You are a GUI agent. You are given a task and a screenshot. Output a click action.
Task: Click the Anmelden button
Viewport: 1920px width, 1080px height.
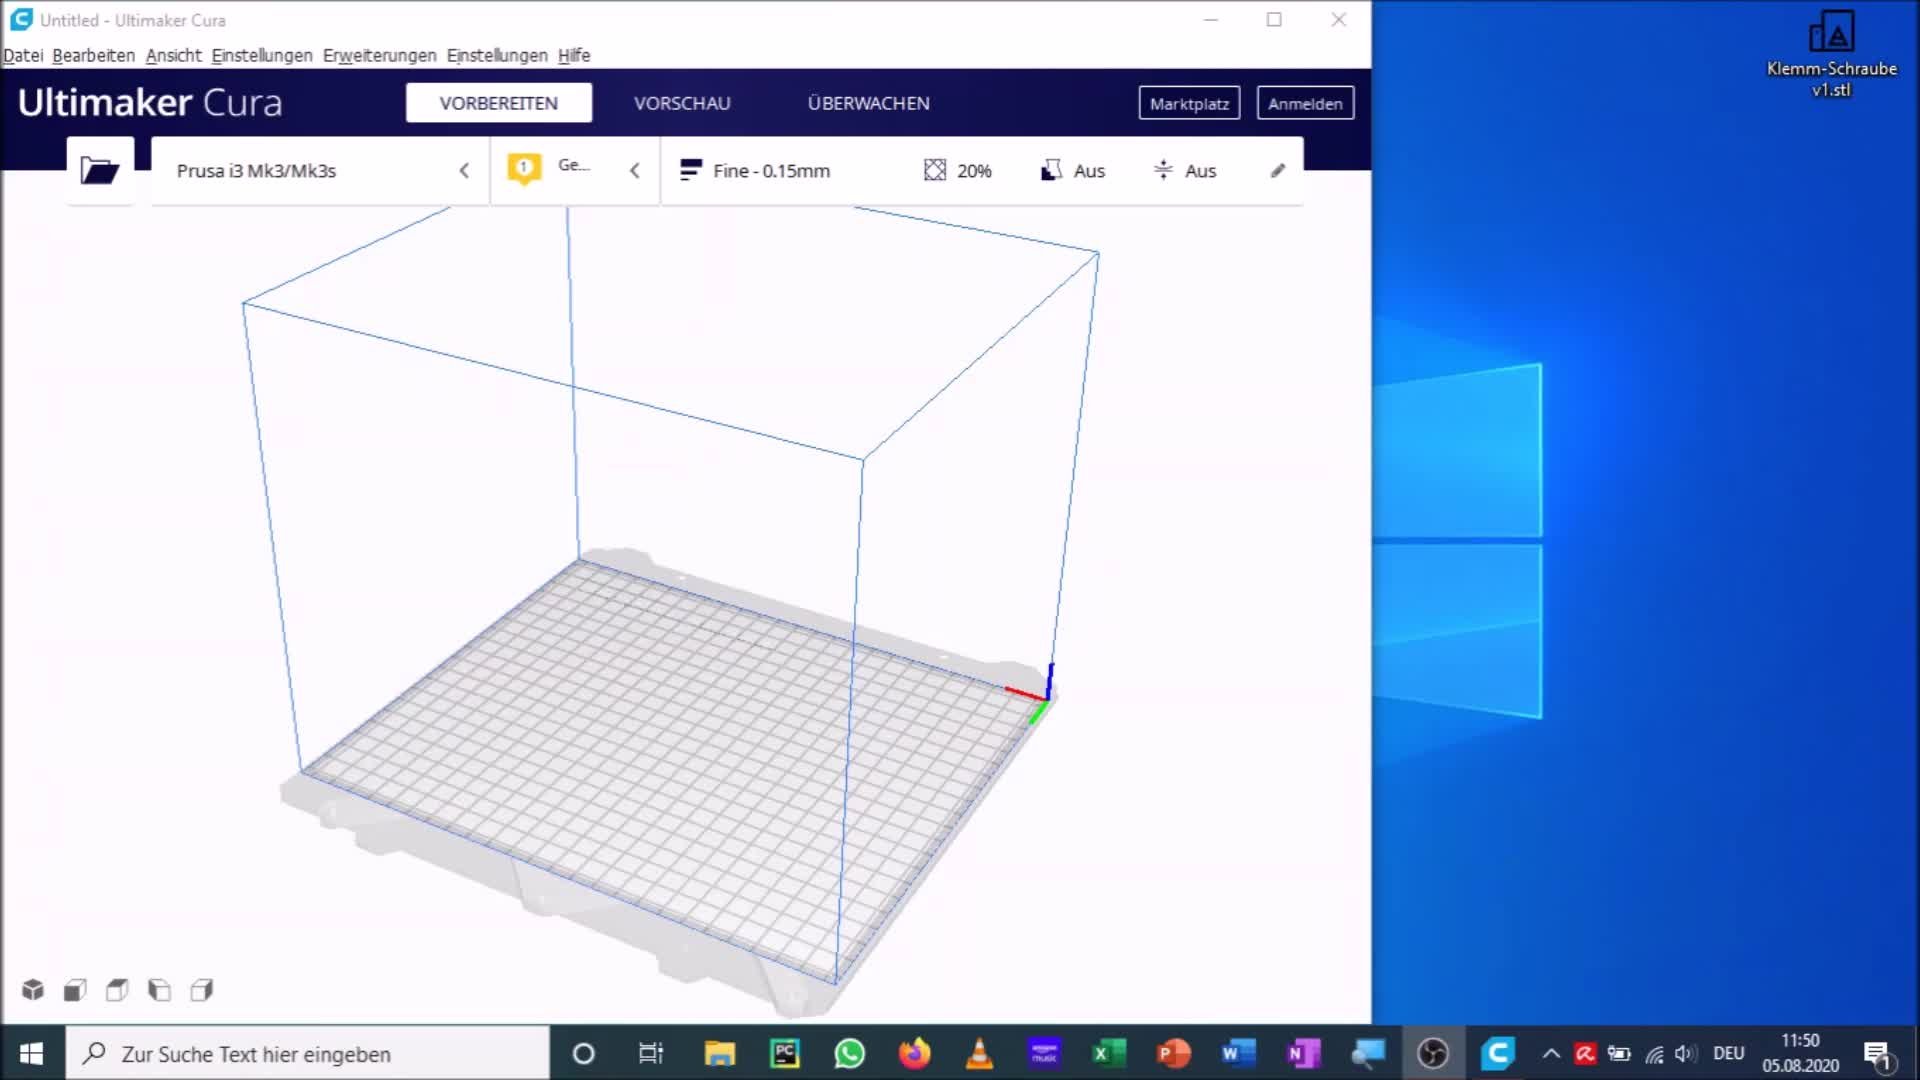[x=1305, y=103]
